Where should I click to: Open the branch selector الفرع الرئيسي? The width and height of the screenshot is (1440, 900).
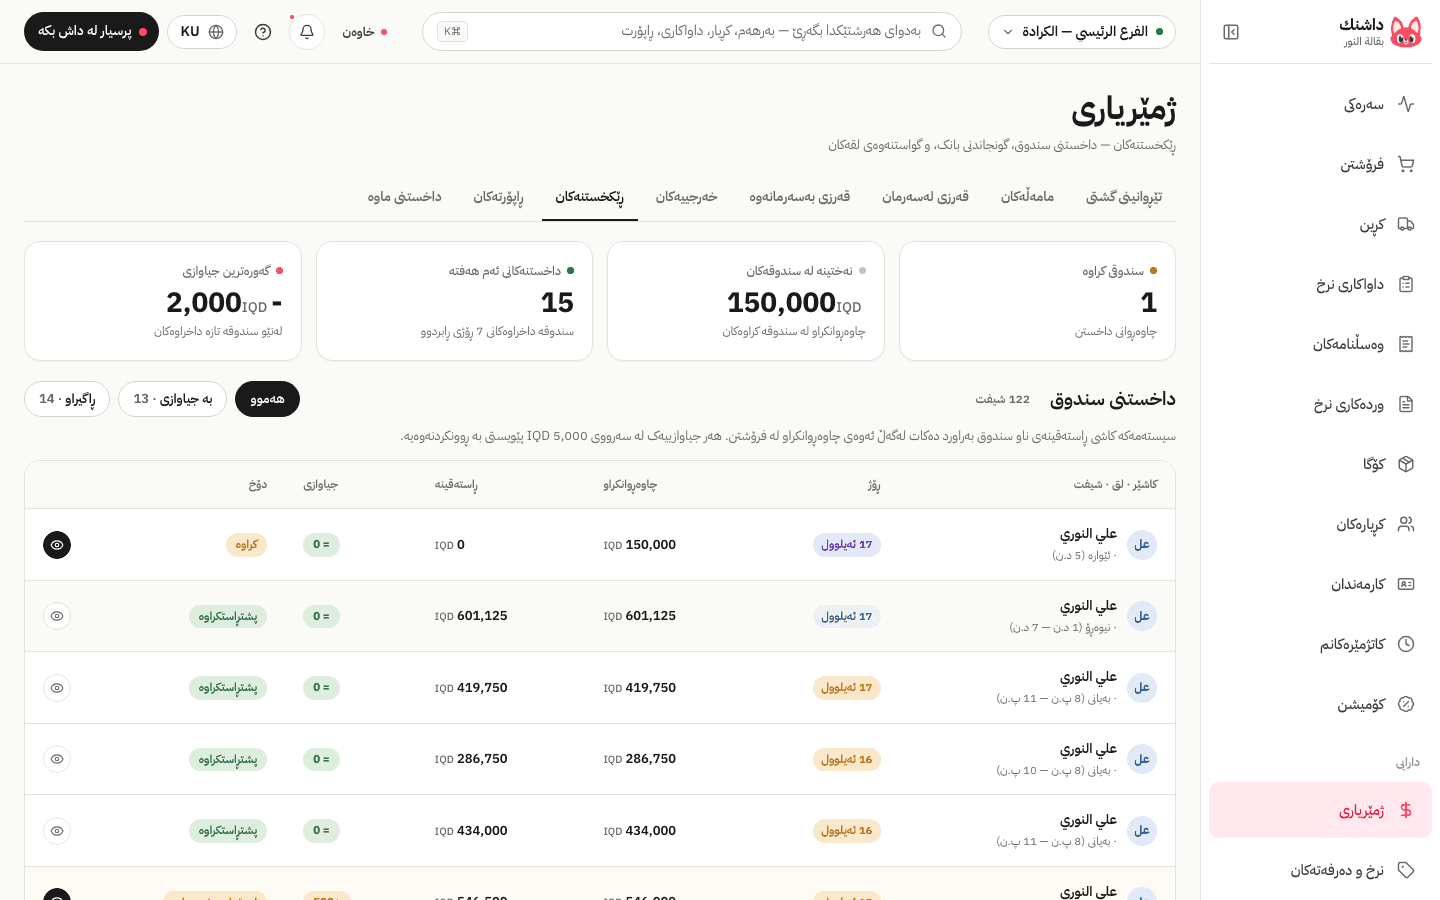[1082, 32]
